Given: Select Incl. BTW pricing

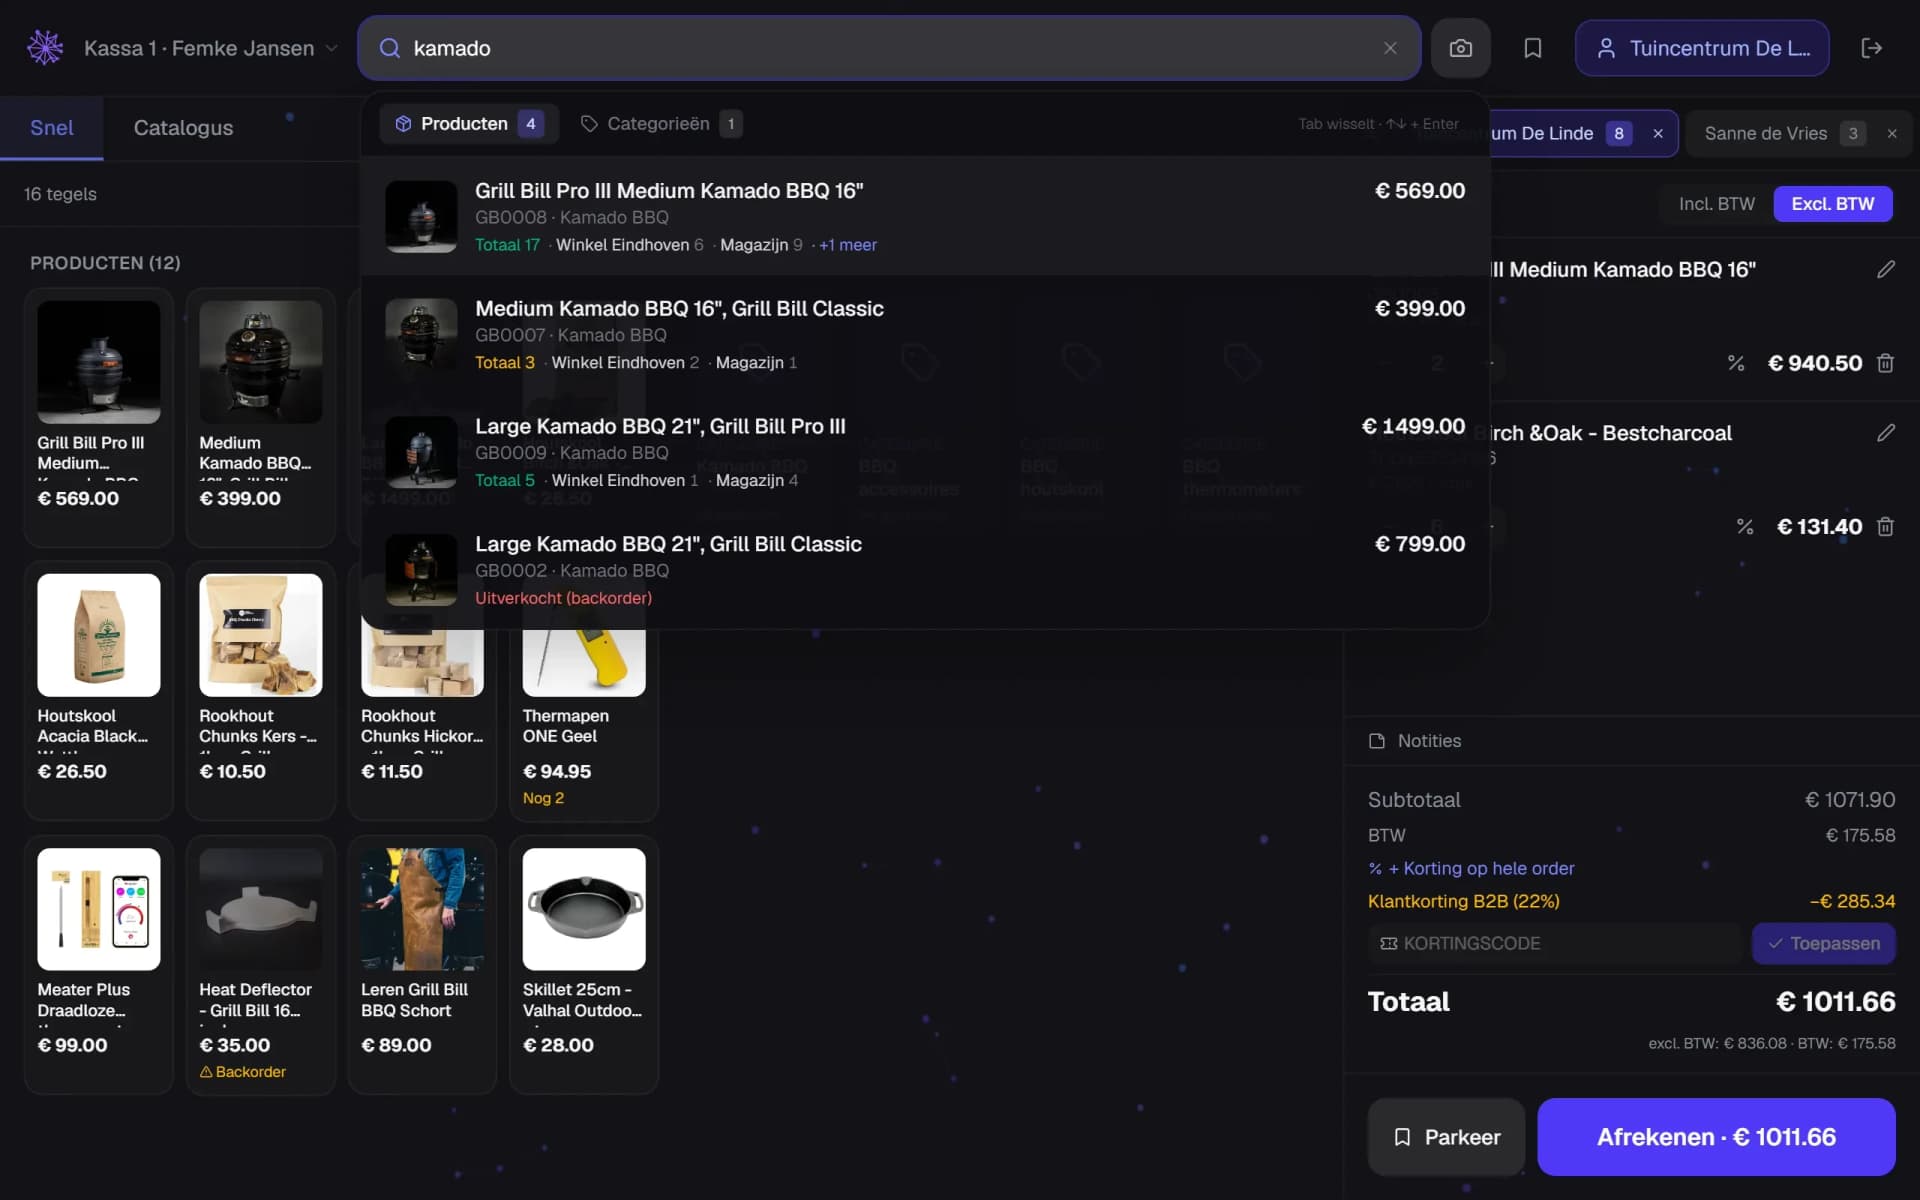Looking at the screenshot, I should (1716, 204).
